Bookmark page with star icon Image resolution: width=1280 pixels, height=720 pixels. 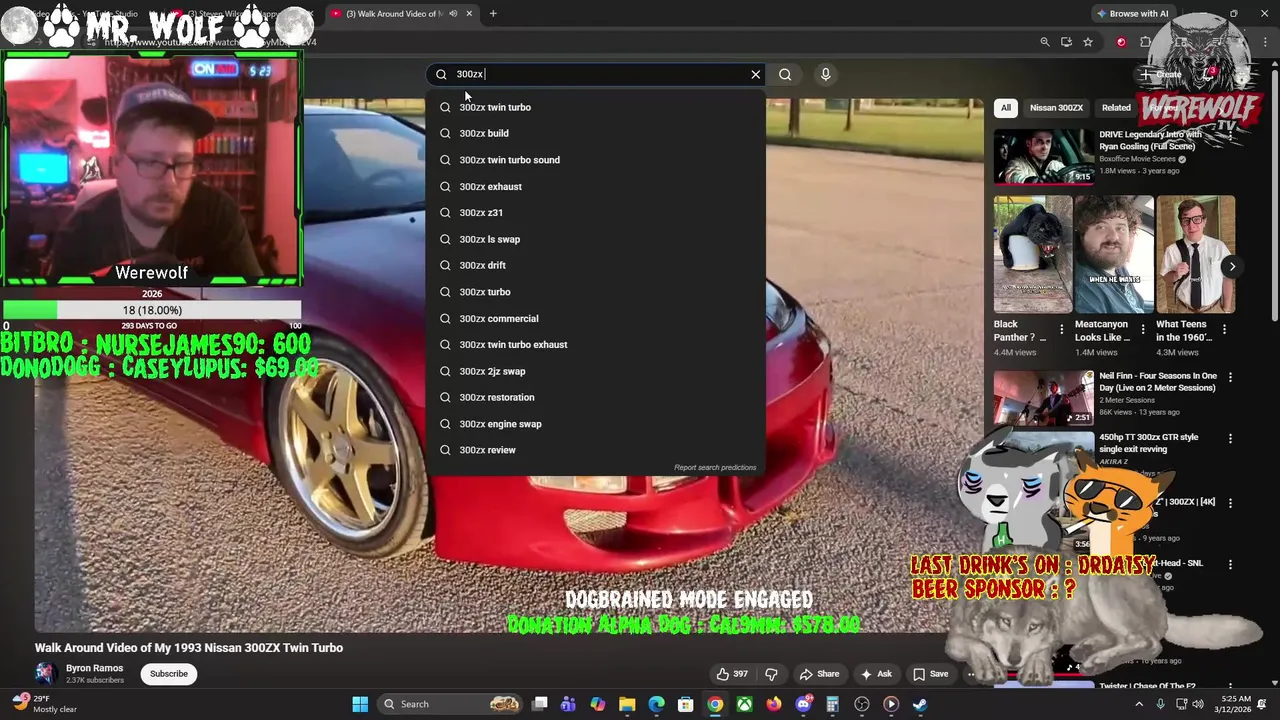pos(1088,42)
